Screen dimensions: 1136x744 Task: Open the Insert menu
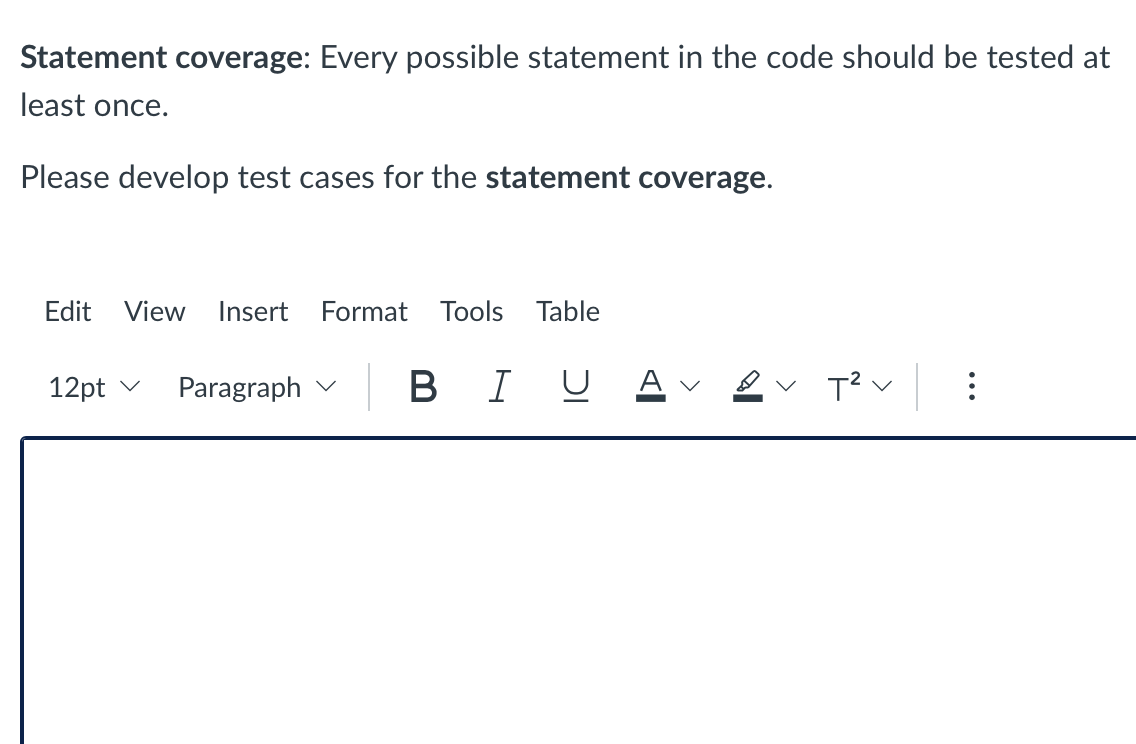(x=253, y=311)
